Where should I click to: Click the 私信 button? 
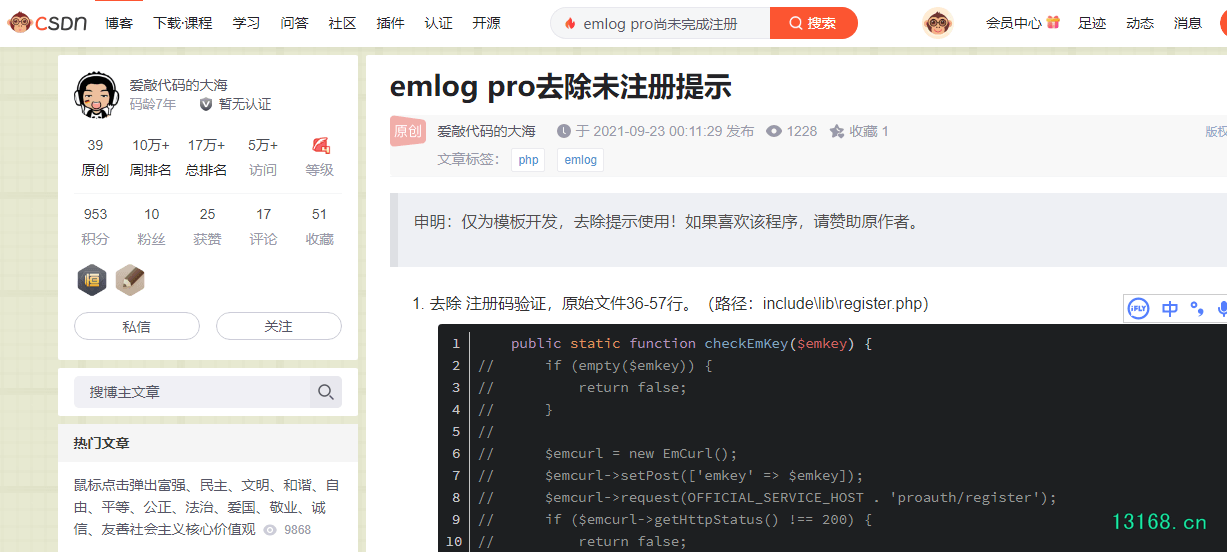pos(137,326)
